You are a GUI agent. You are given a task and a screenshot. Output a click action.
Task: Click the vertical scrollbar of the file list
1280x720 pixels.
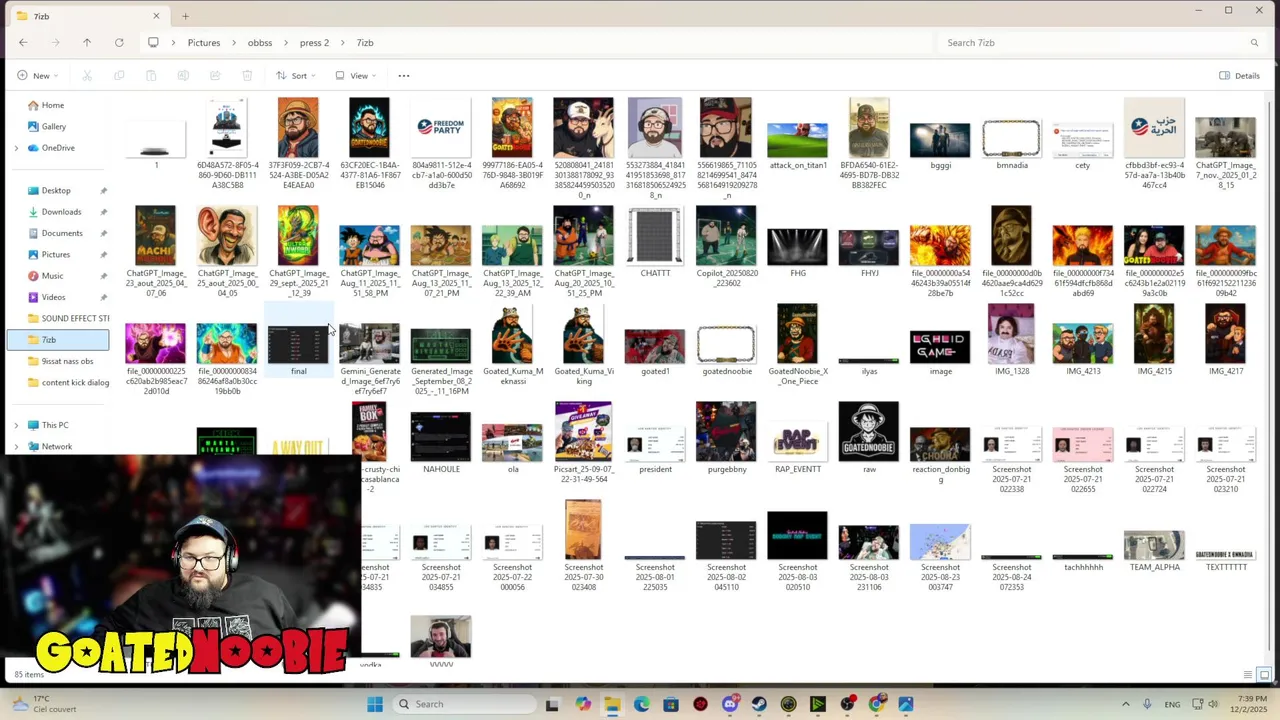tap(1271, 375)
